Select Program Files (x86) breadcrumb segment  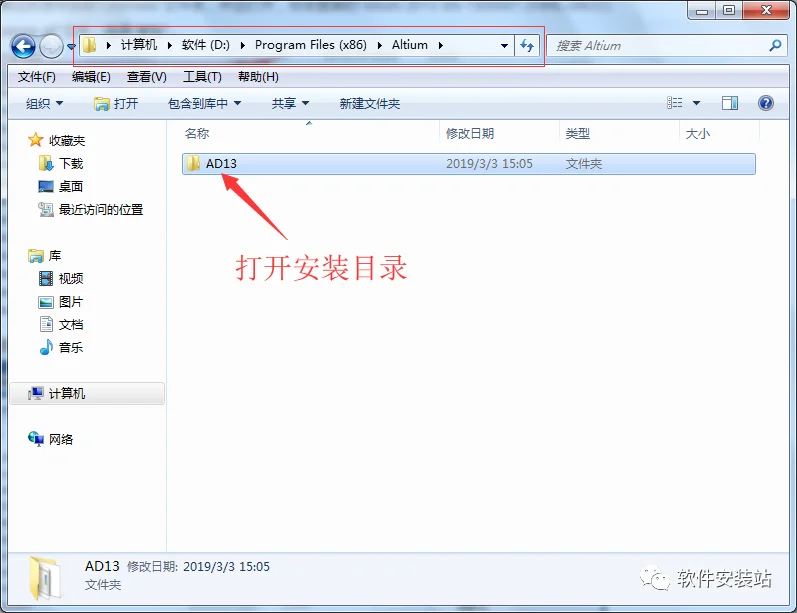click(311, 45)
